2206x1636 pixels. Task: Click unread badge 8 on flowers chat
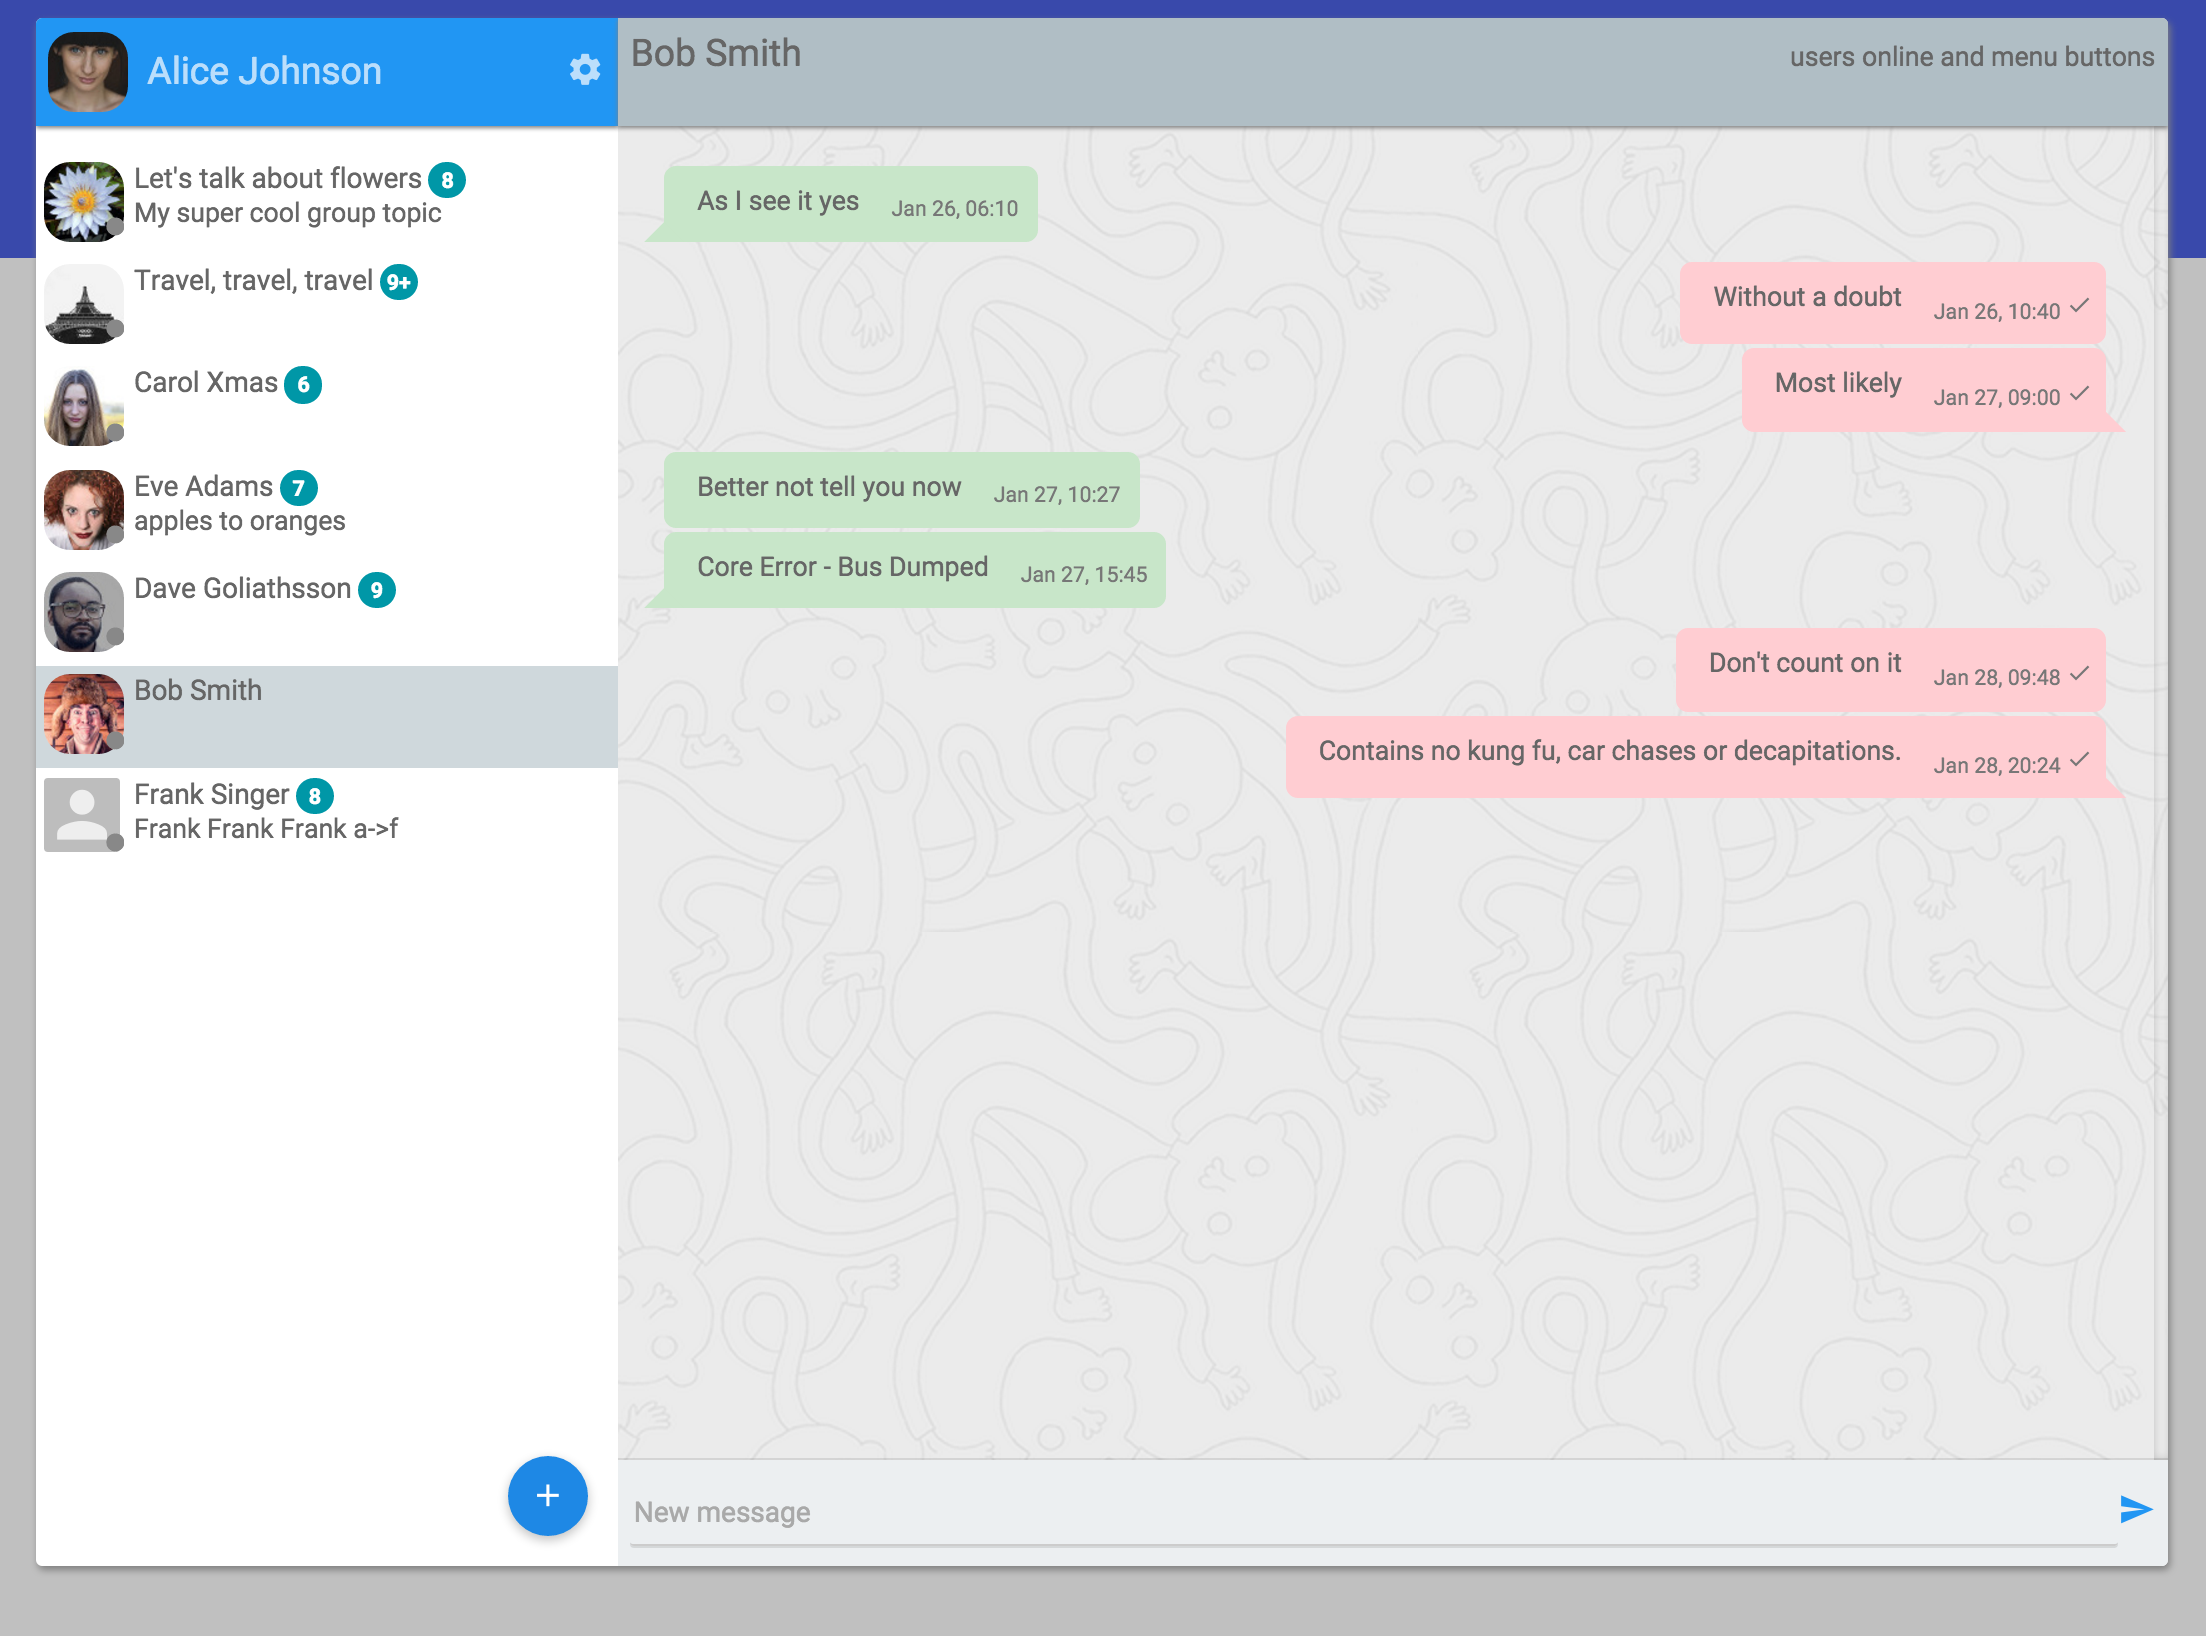click(x=447, y=180)
